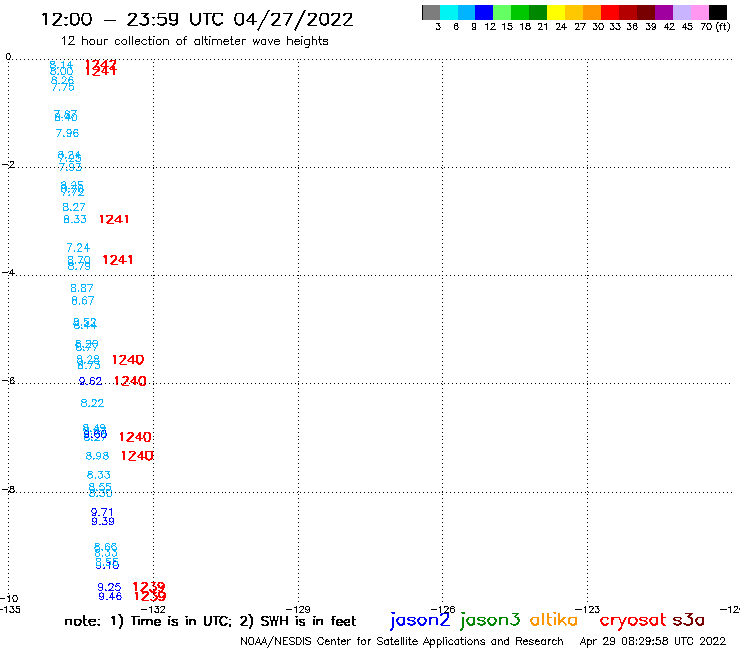
Task: Click the -132 longitude axis label
Action: (x=153, y=609)
